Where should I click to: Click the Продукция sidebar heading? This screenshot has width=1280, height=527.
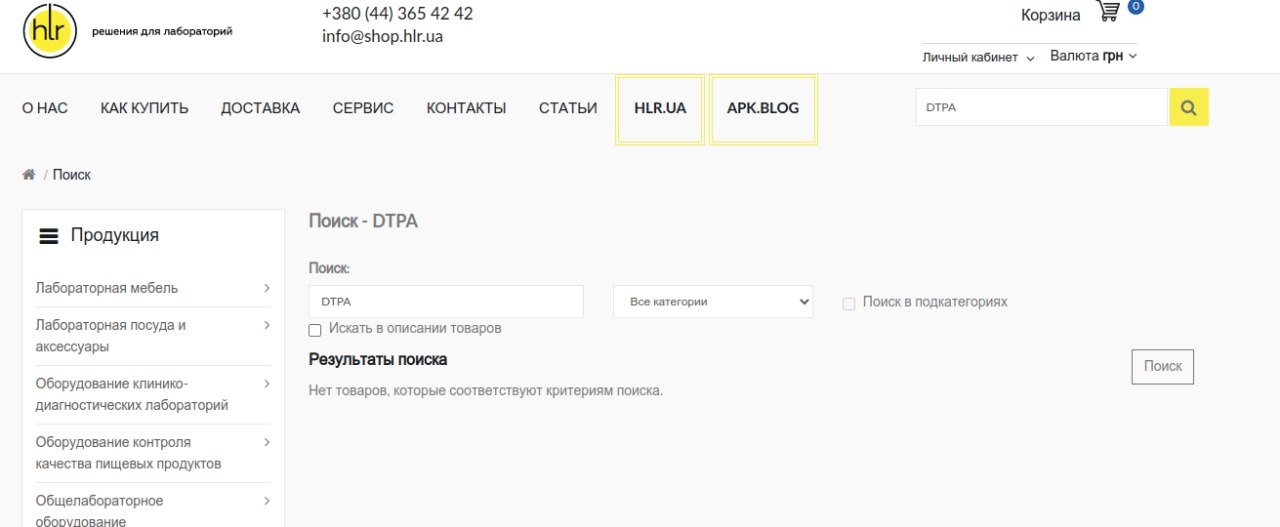[x=114, y=236]
